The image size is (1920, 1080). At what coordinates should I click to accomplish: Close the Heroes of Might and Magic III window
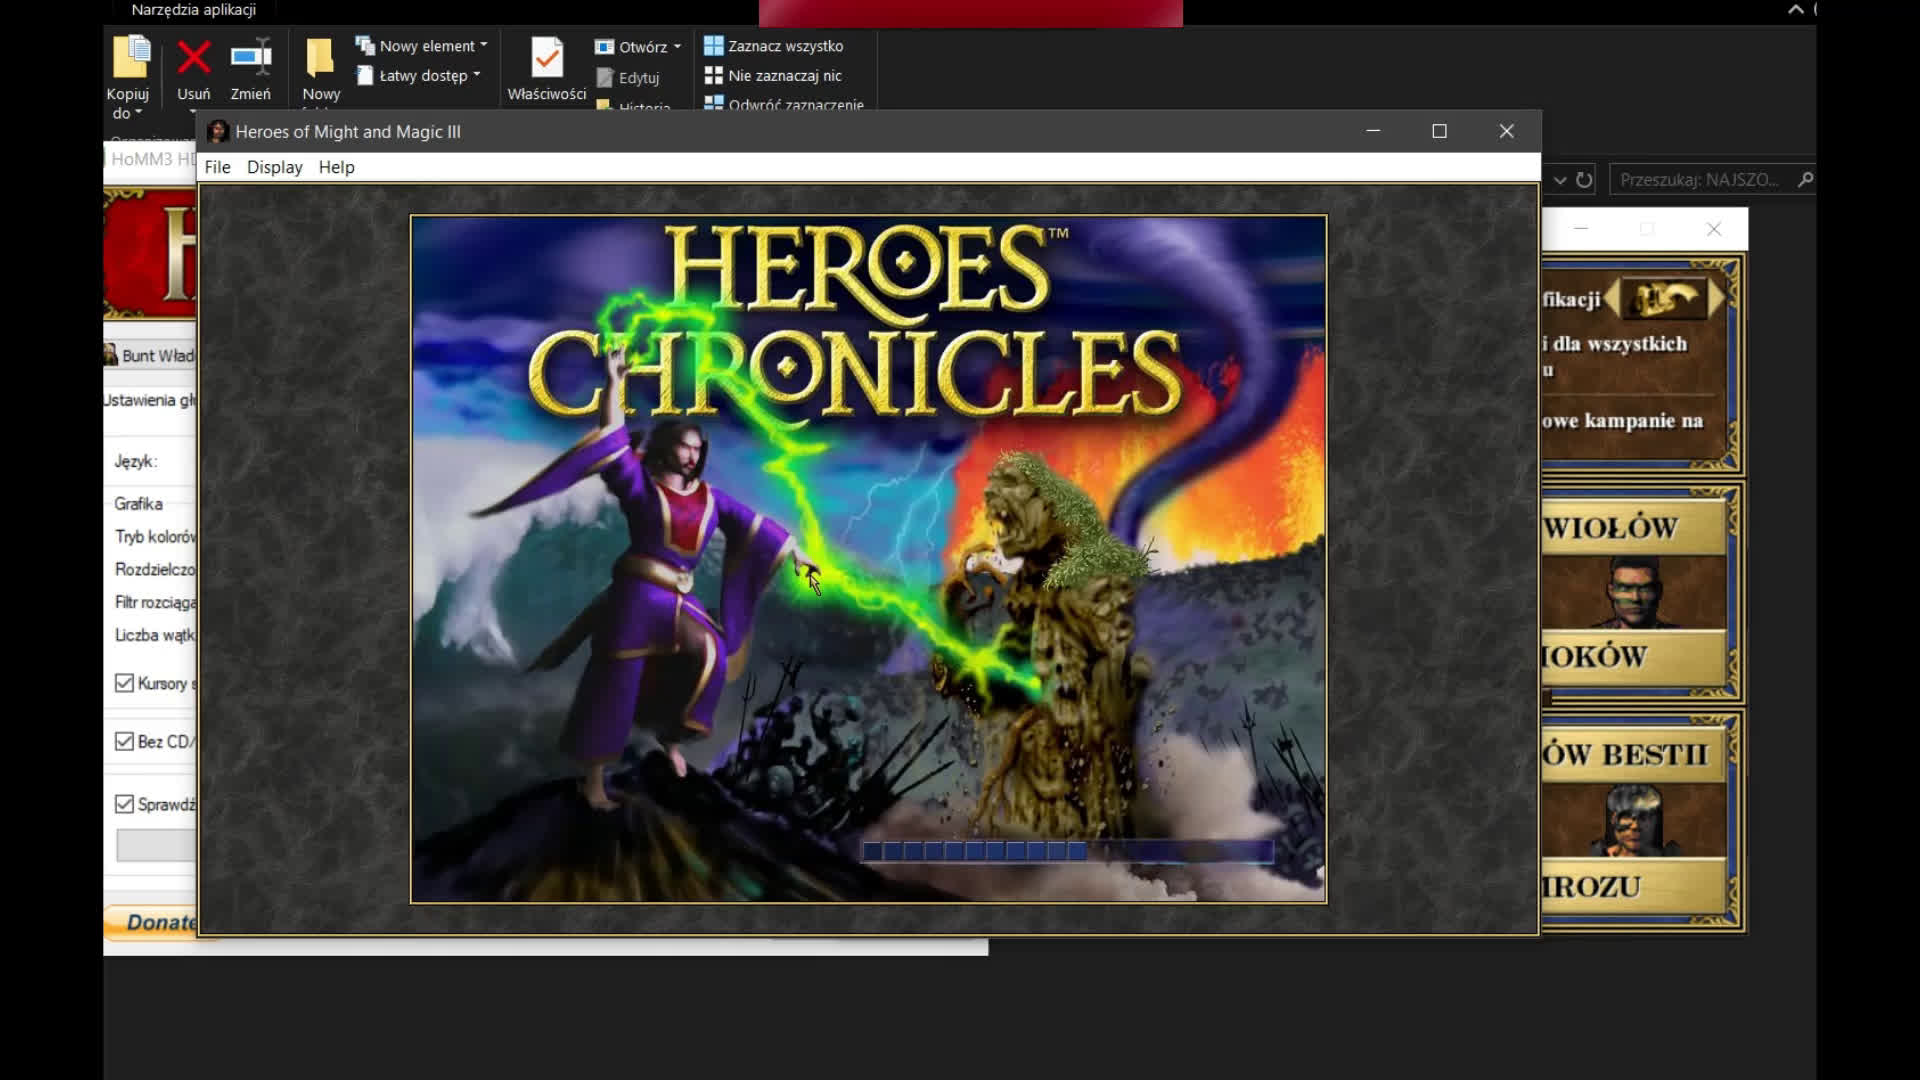click(x=1506, y=131)
